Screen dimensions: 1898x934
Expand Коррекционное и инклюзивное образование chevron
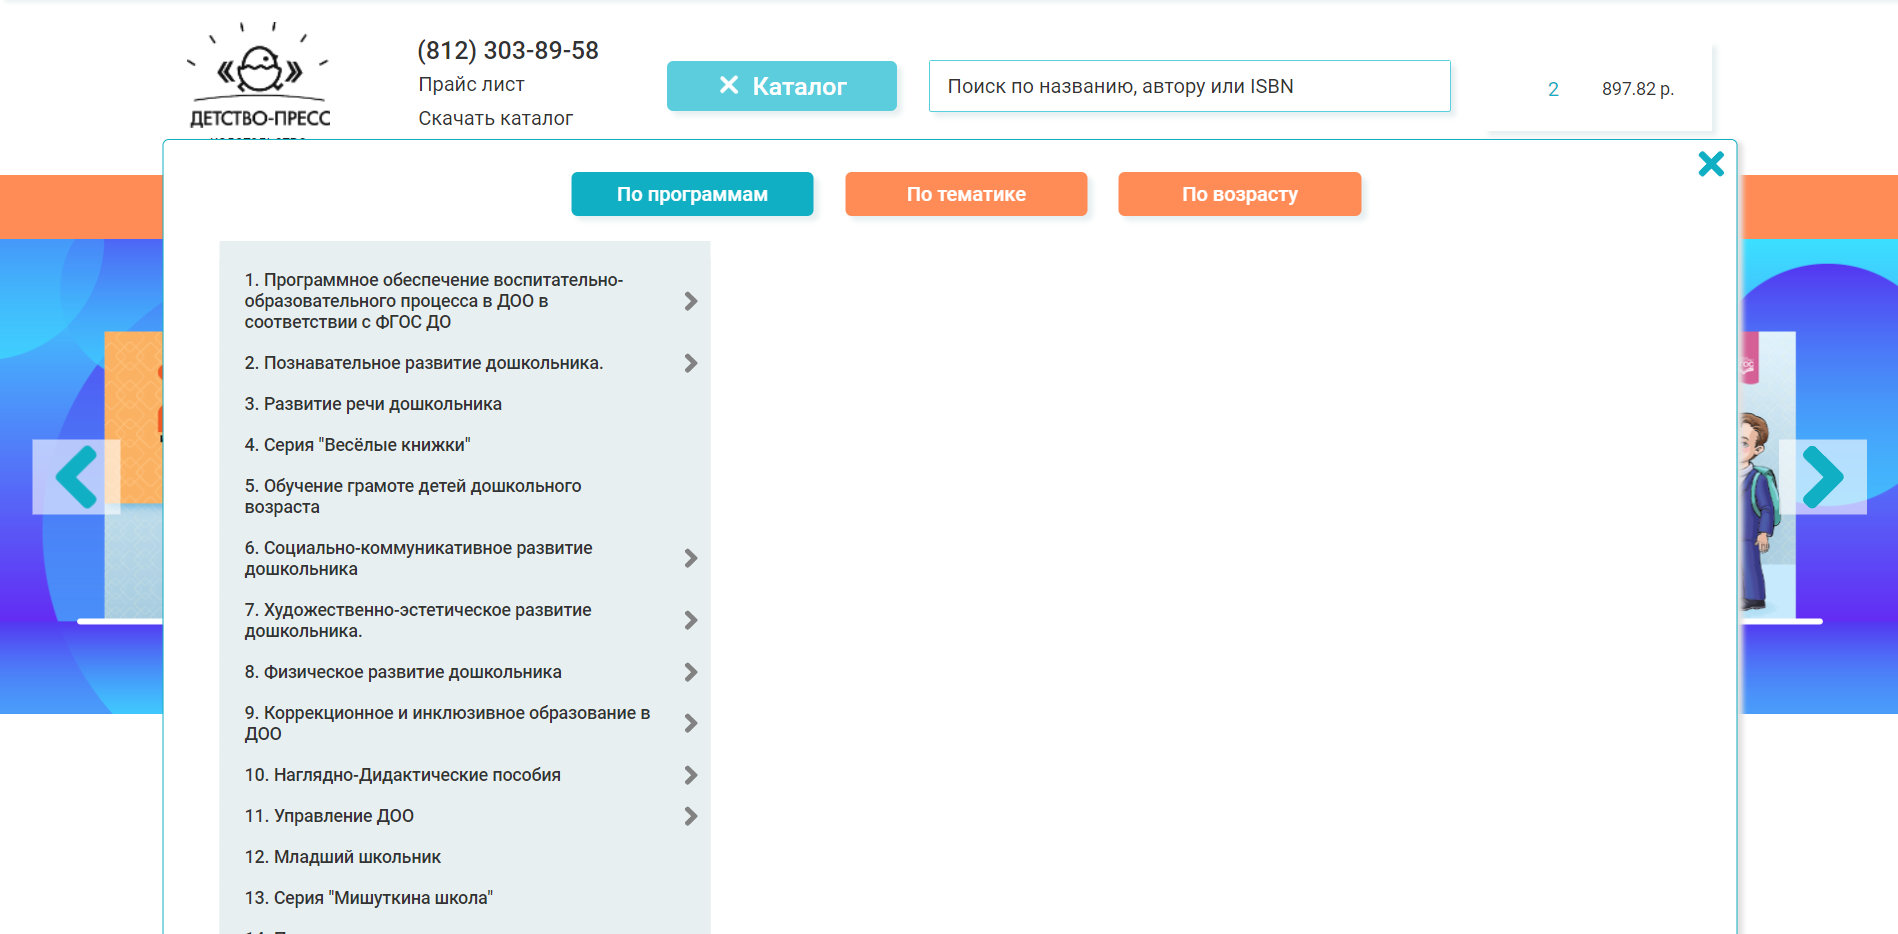pos(691,723)
